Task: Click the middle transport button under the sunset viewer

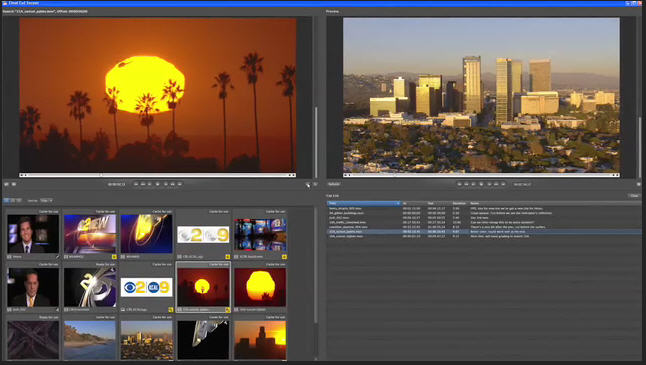Action: click(157, 184)
